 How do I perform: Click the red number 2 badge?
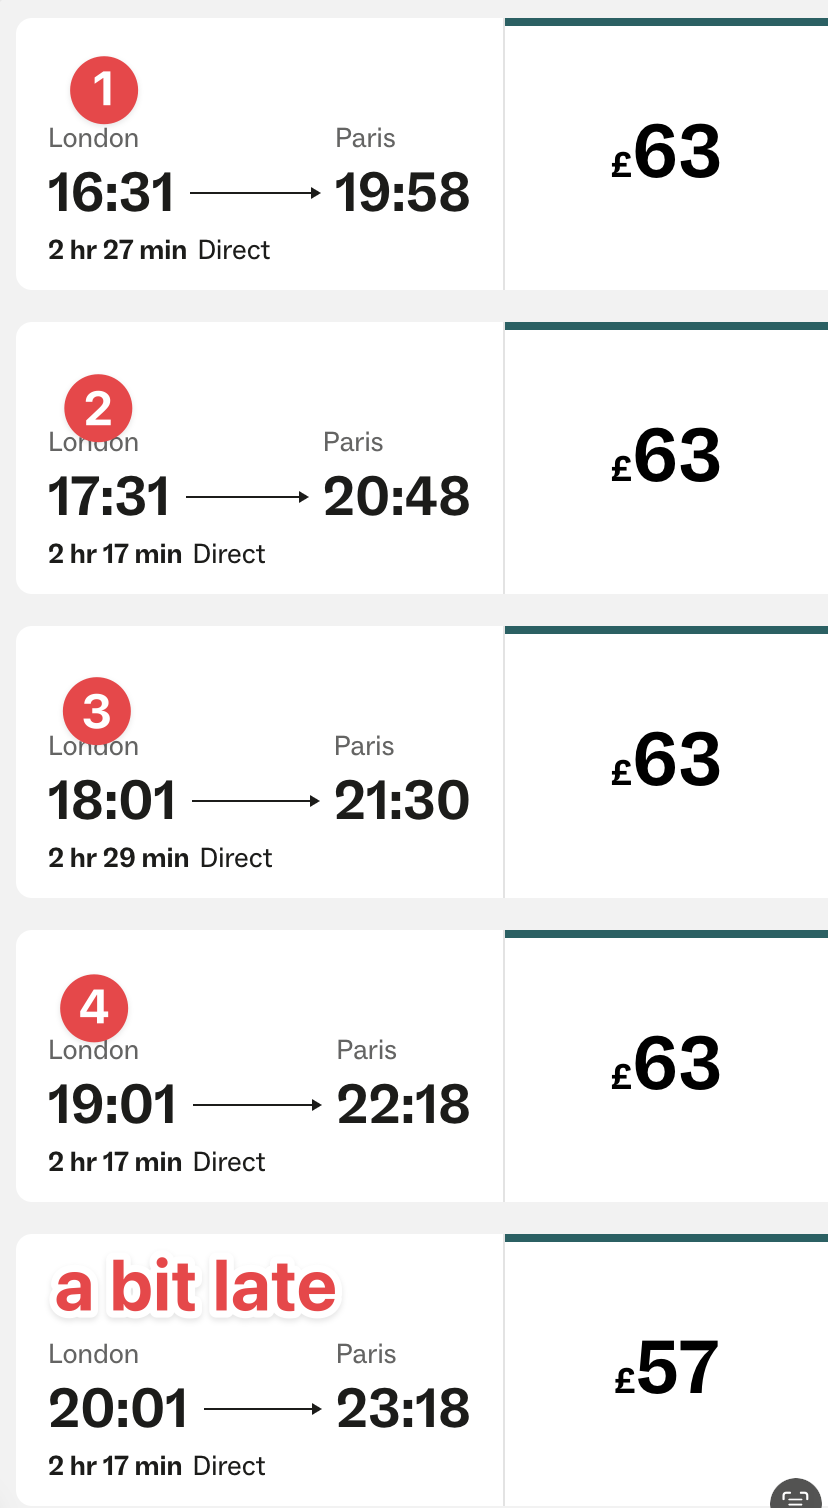tap(98, 409)
